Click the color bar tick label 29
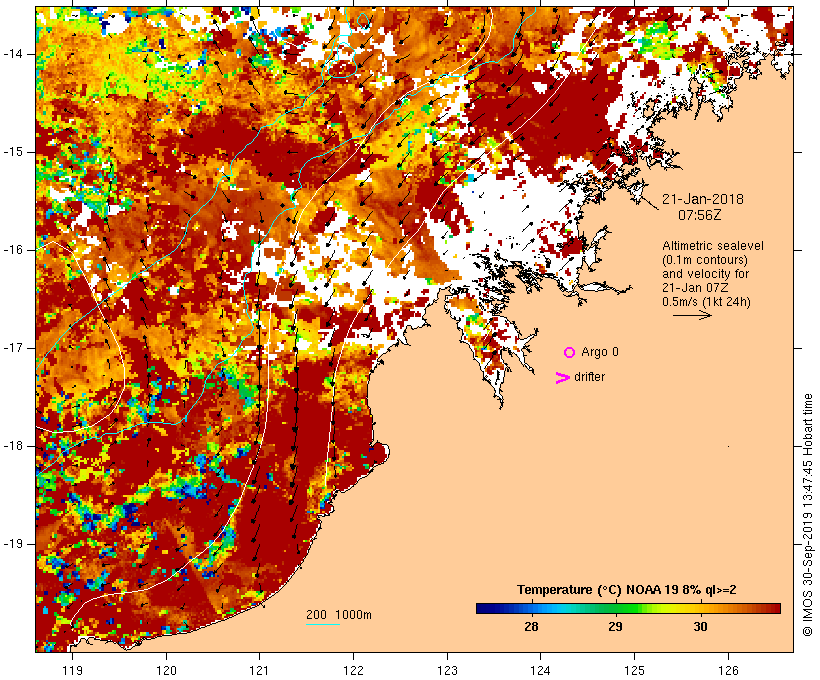Image resolution: width=820 pixels, height=680 pixels. [616, 627]
